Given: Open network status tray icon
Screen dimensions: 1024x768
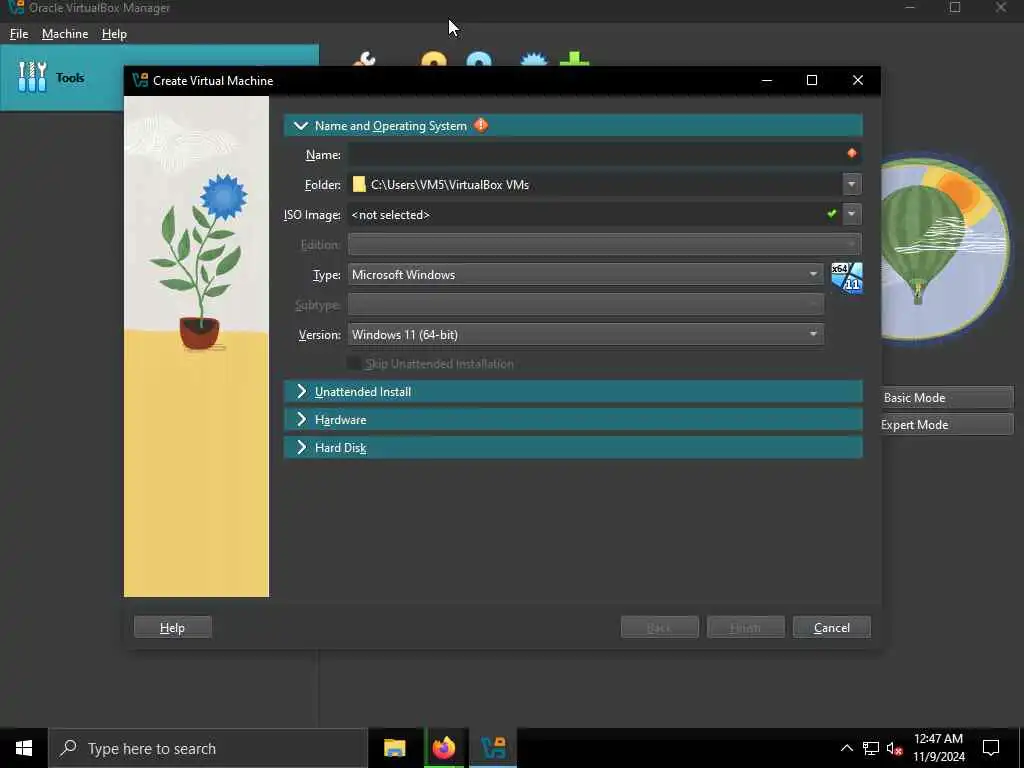Looking at the screenshot, I should point(871,748).
